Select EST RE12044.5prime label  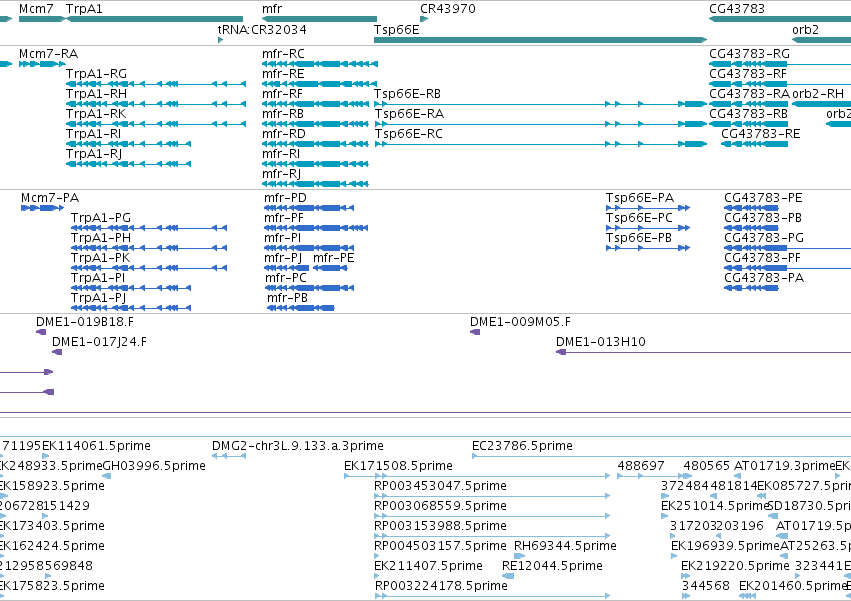tap(552, 566)
